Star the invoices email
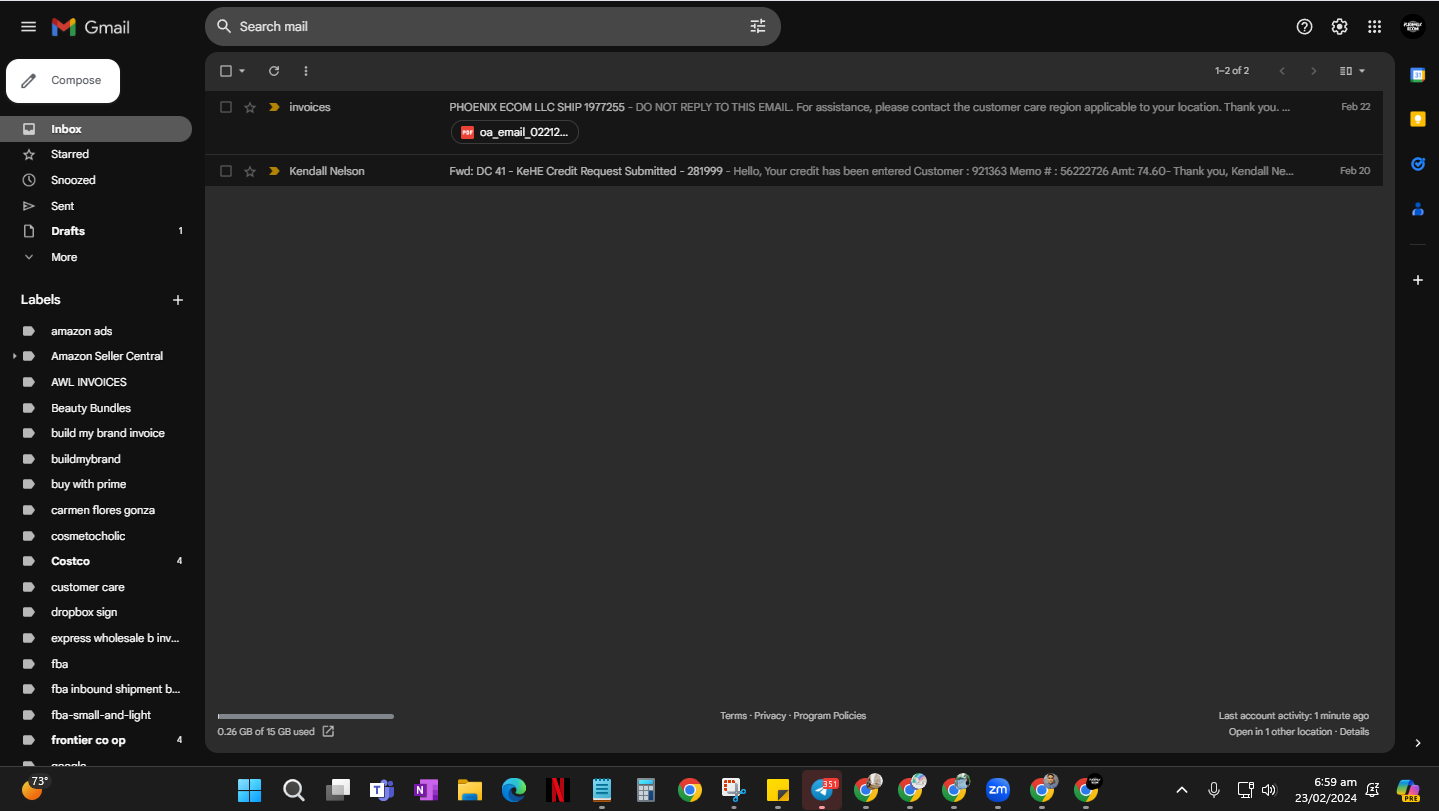Viewport: 1439px width, 811px height. pyautogui.click(x=250, y=107)
